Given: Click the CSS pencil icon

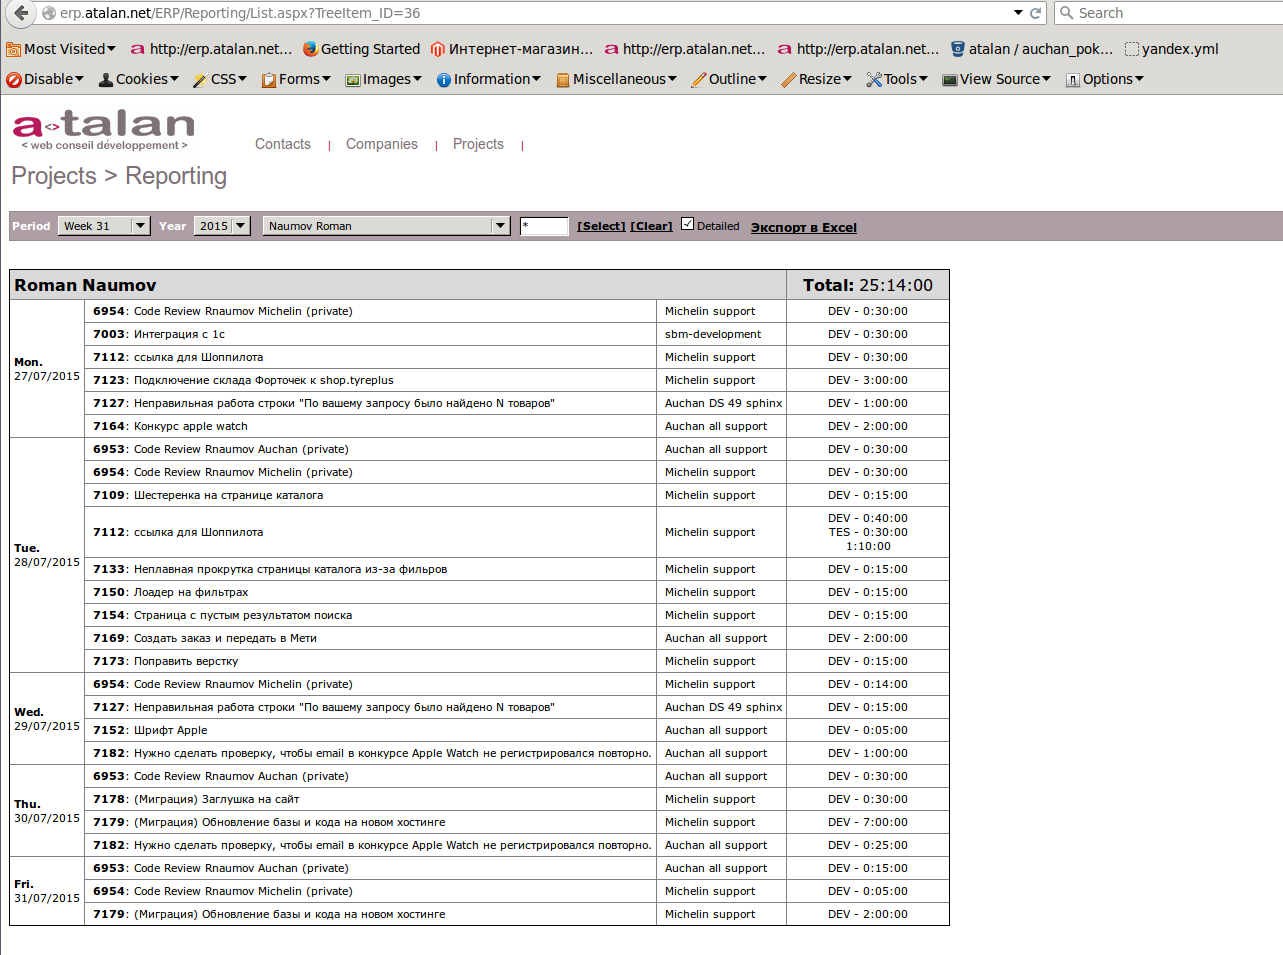Looking at the screenshot, I should [200, 80].
